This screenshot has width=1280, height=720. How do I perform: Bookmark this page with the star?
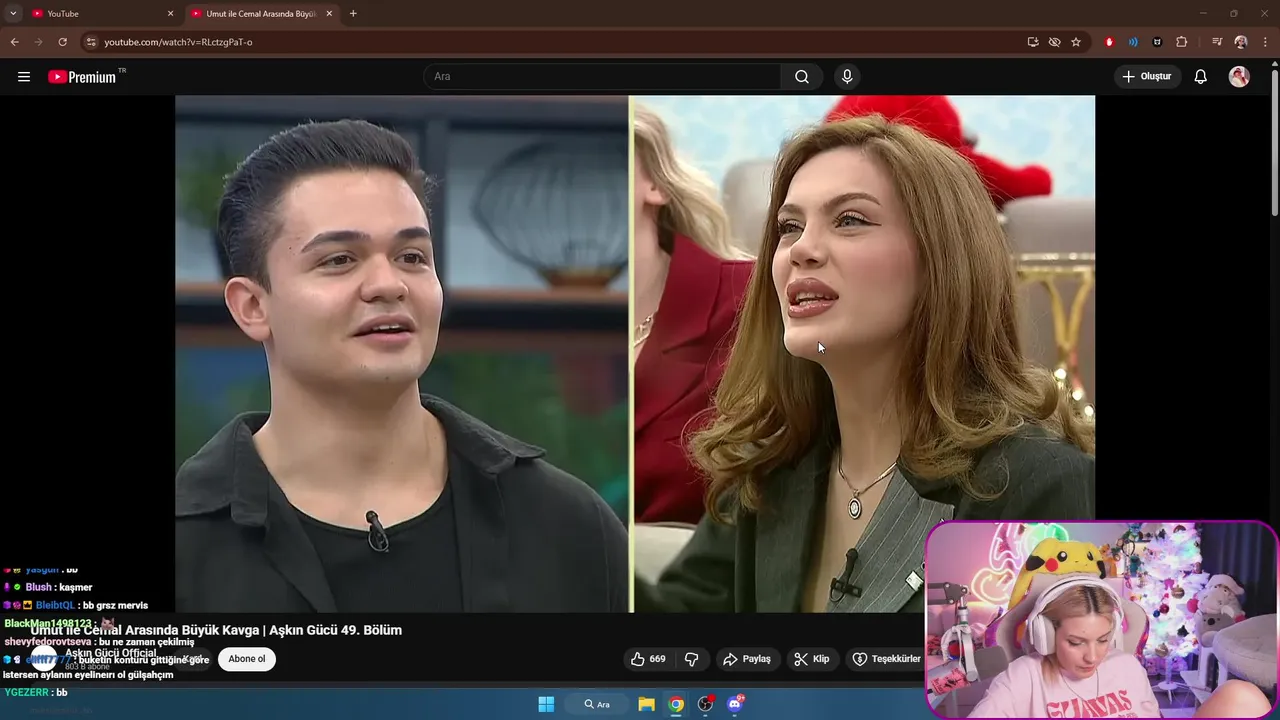point(1076,42)
